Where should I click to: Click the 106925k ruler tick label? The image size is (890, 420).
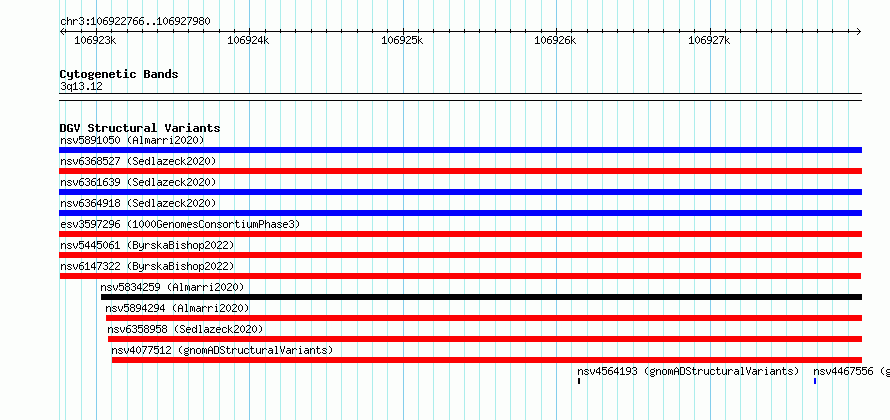coord(402,40)
